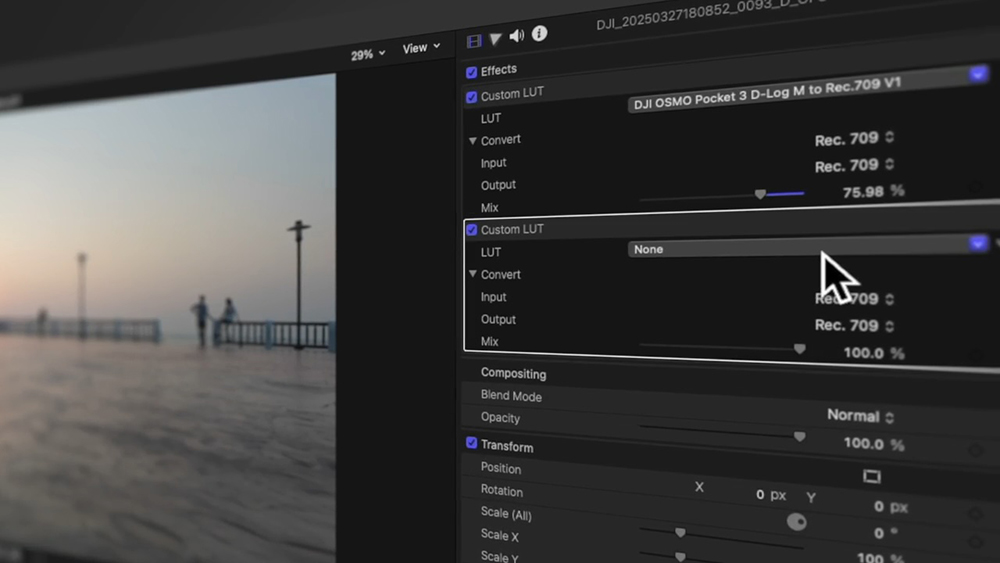
Task: Open the Info inspector icon
Action: [x=540, y=33]
